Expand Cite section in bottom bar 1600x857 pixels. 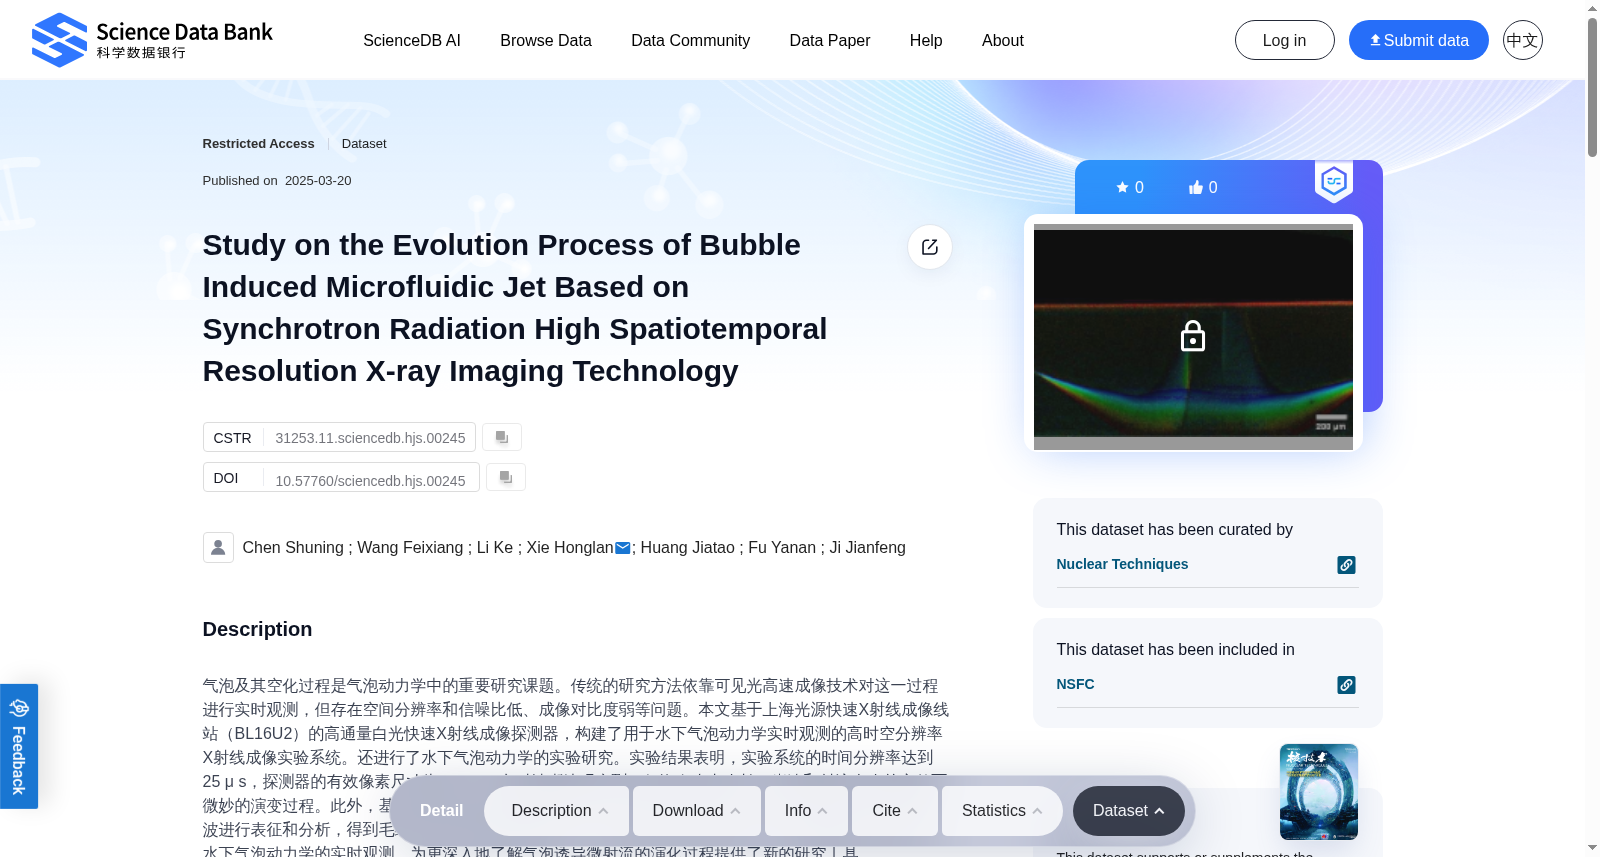coord(895,811)
